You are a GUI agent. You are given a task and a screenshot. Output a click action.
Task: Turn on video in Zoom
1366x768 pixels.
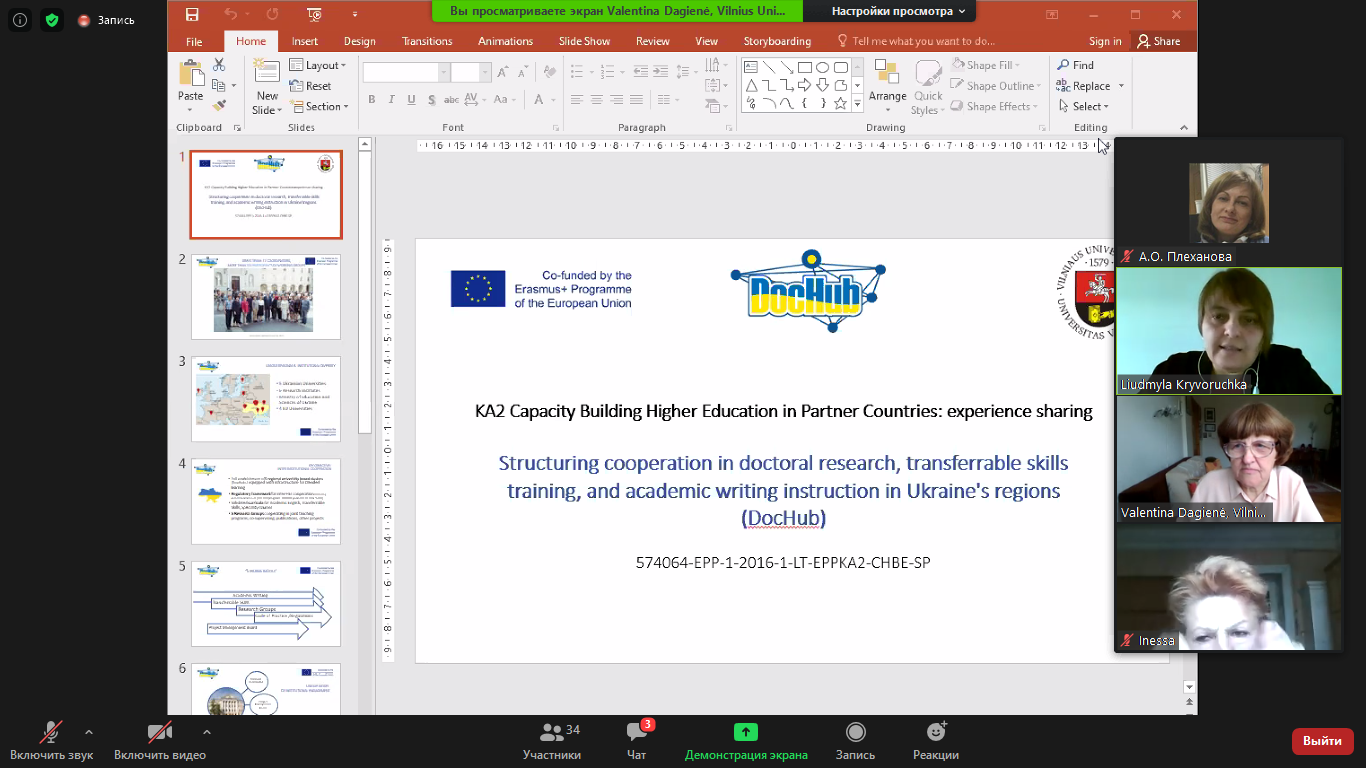tap(160, 742)
